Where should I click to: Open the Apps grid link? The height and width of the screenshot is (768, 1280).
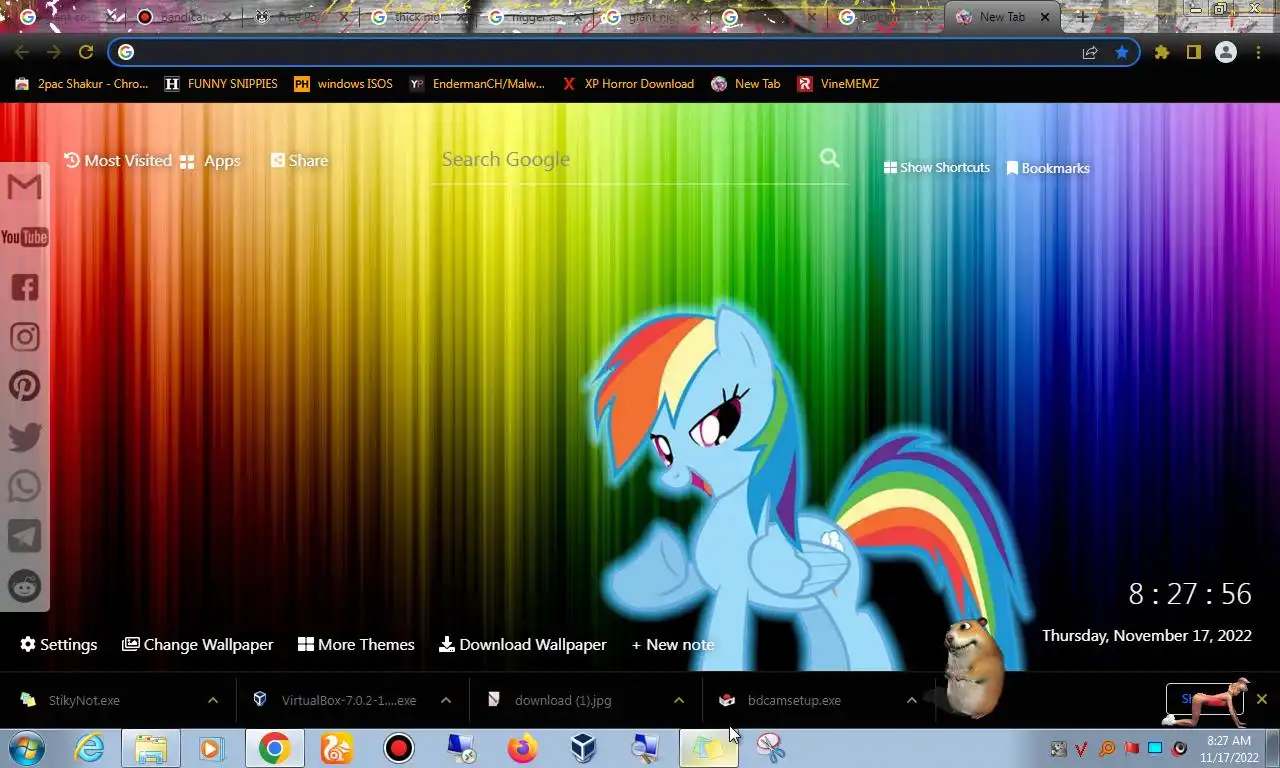pyautogui.click(x=210, y=161)
